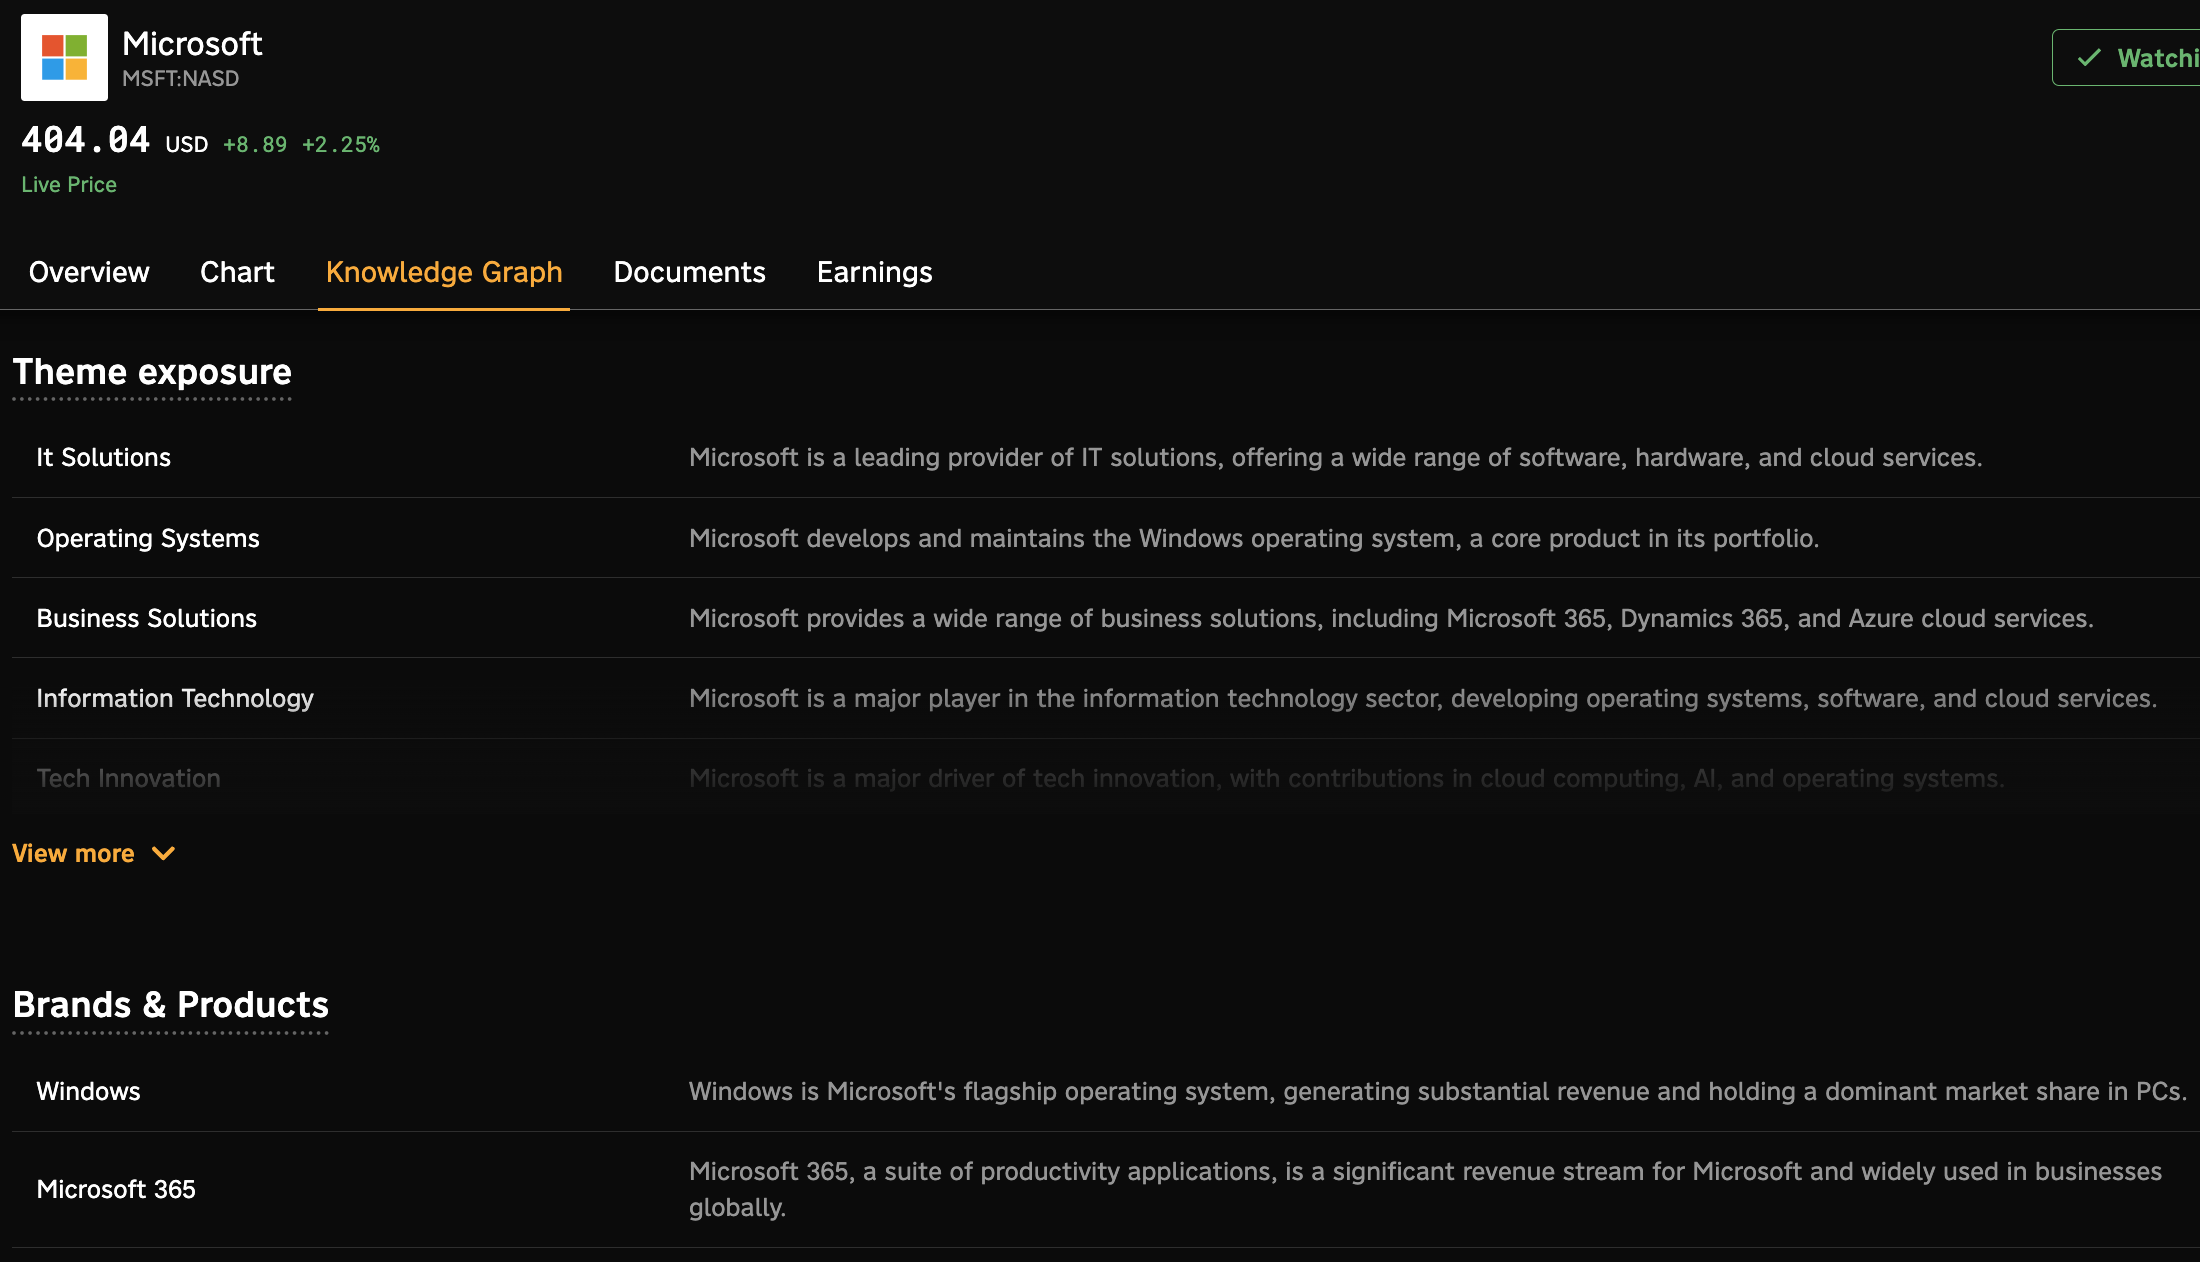Click the Microsoft company name
This screenshot has height=1262, width=2200.
[x=192, y=44]
